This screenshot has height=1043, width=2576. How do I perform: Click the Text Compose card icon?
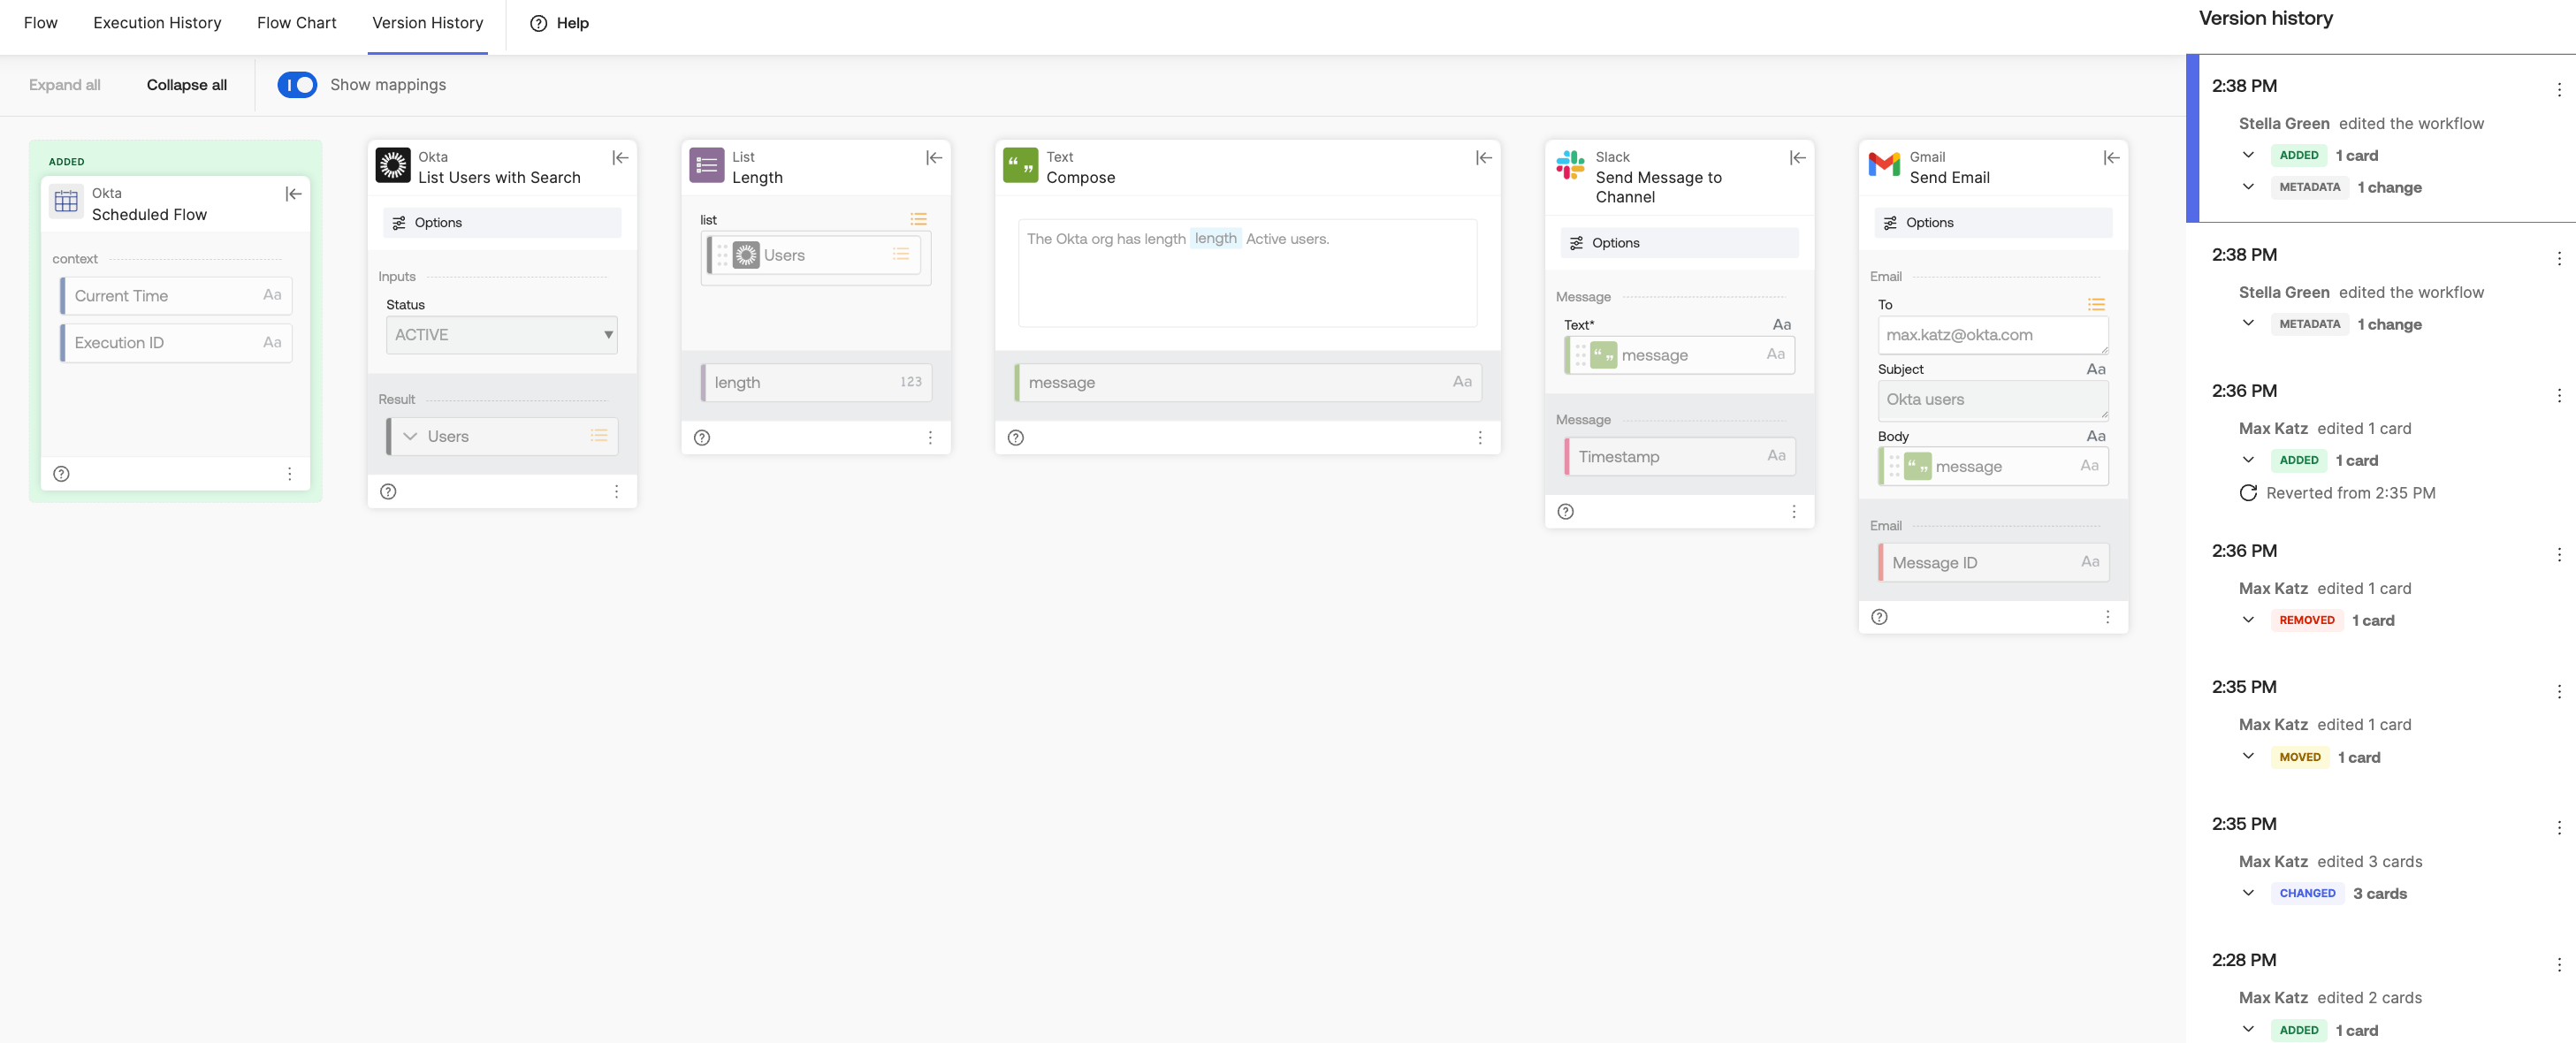[1021, 165]
